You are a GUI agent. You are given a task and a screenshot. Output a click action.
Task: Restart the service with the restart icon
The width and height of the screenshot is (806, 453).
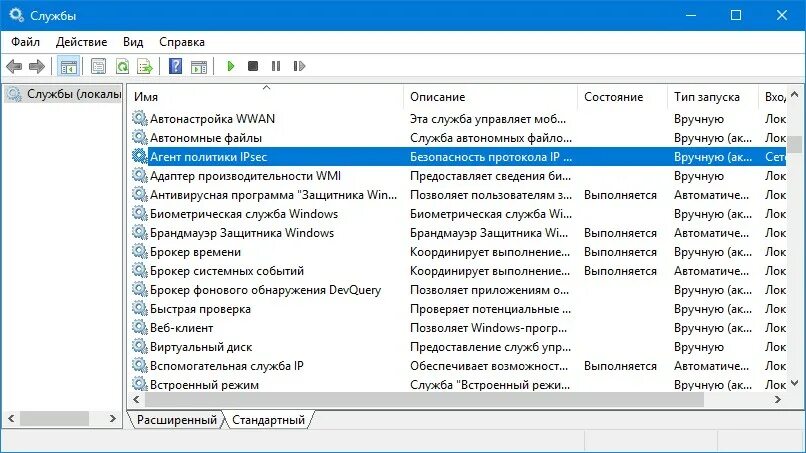click(299, 66)
